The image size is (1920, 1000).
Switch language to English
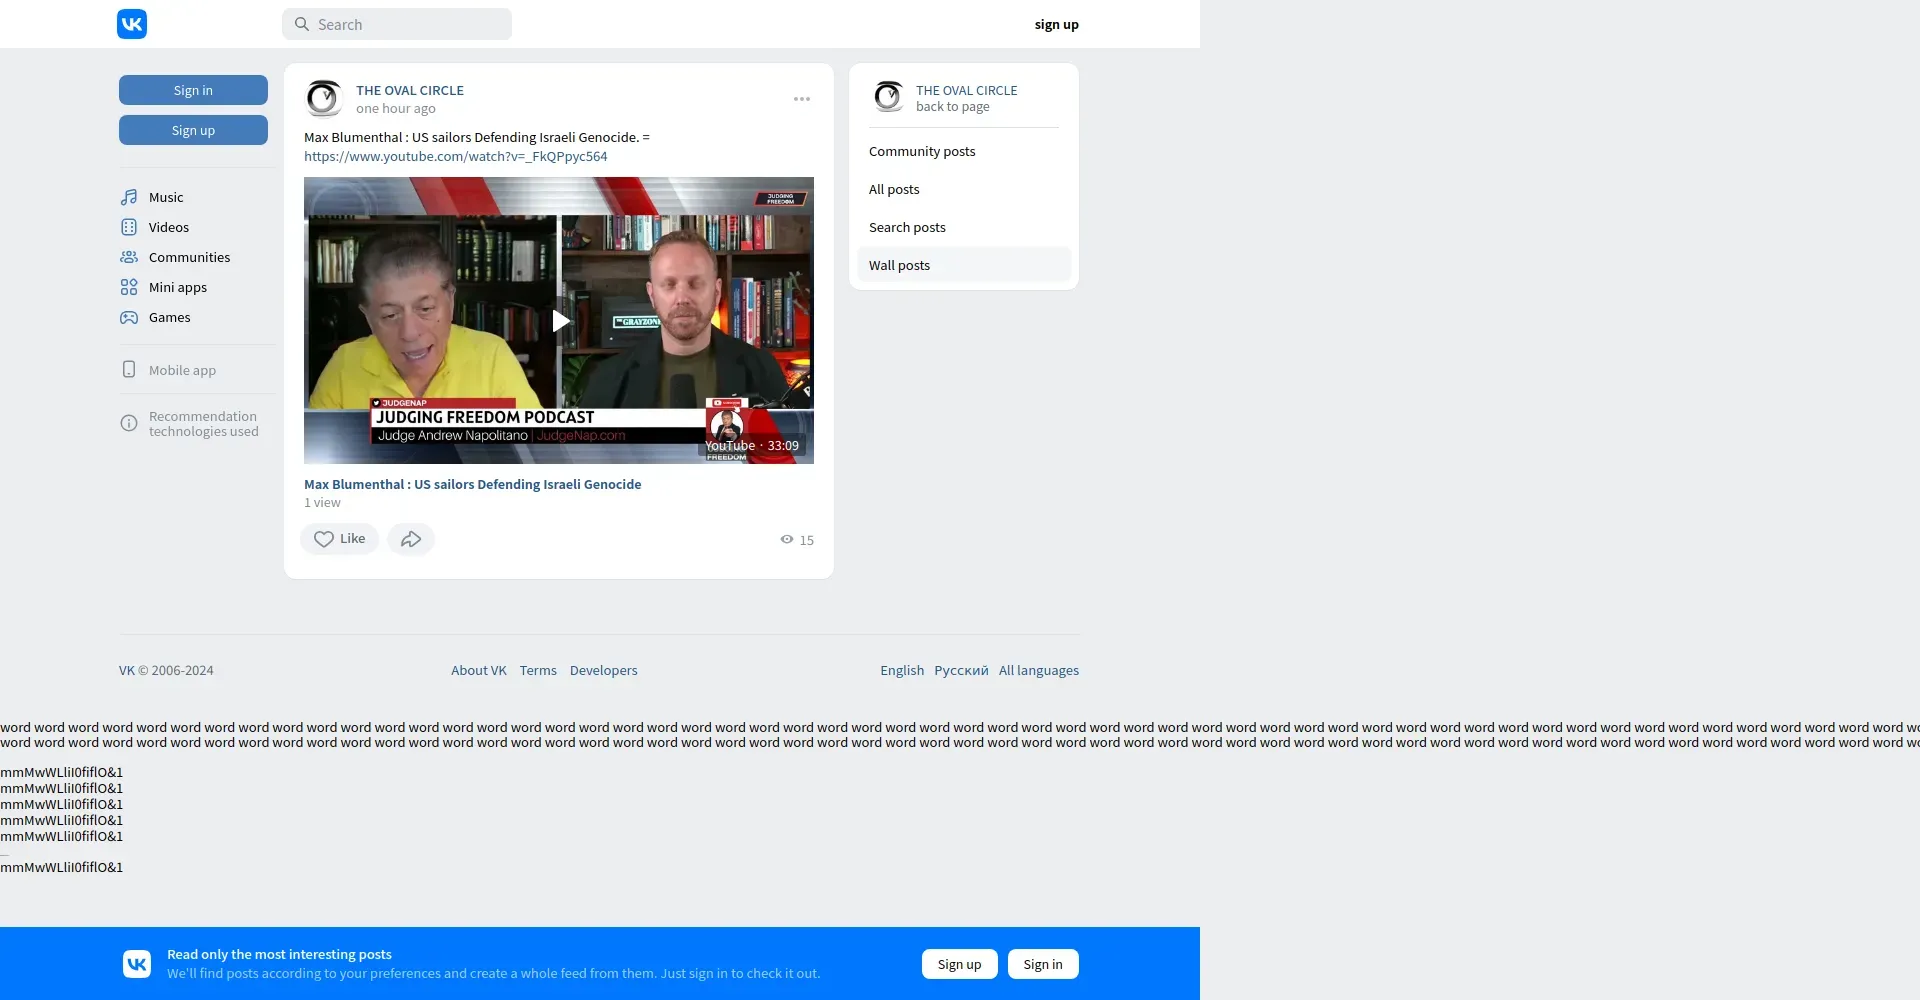click(902, 671)
